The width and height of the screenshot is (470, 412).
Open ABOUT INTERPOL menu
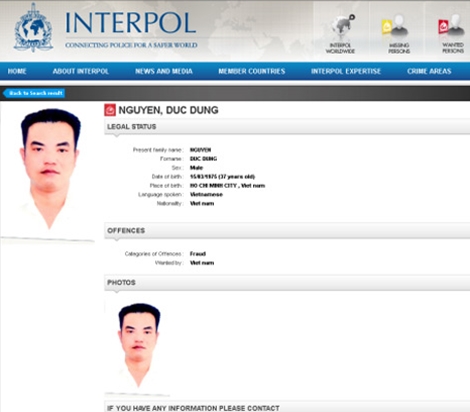pos(81,71)
